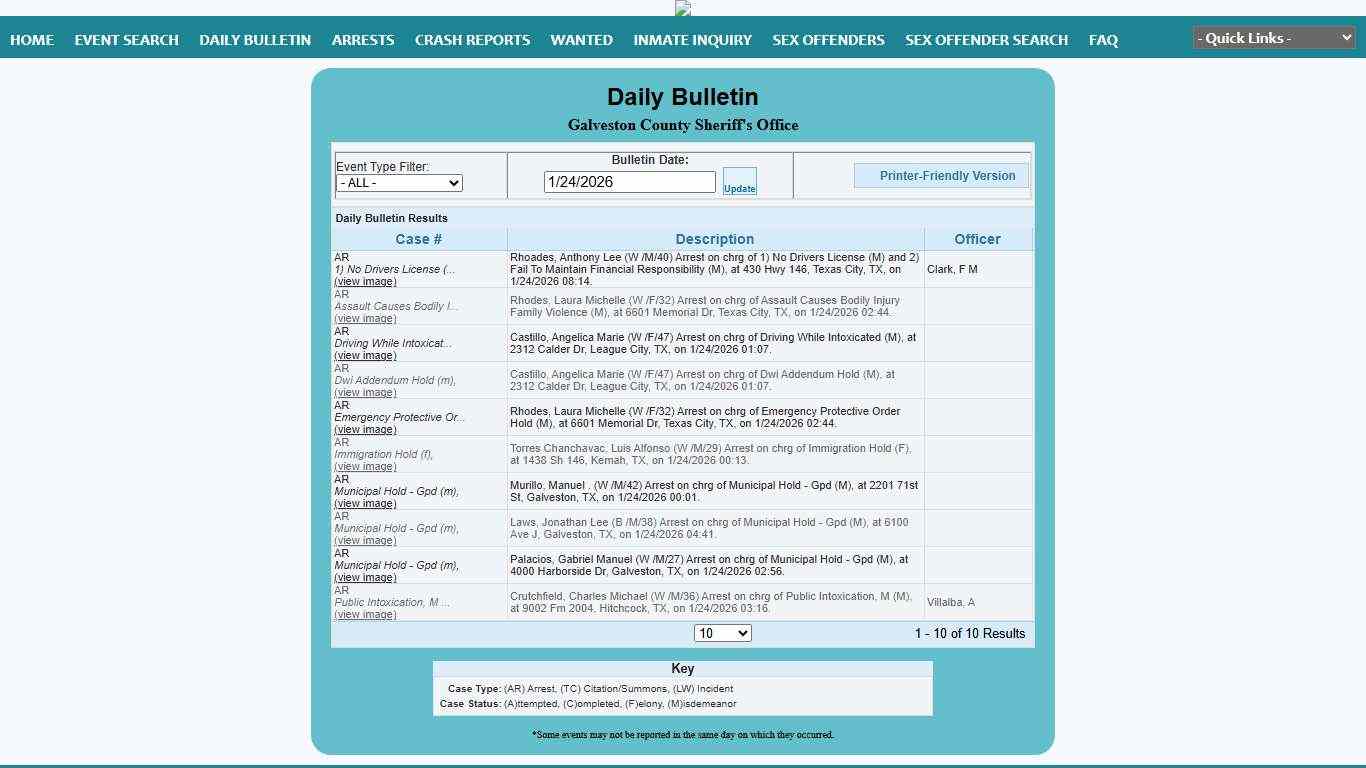This screenshot has width=1366, height=768.
Task: Open the Crash Reports page
Action: (x=472, y=40)
